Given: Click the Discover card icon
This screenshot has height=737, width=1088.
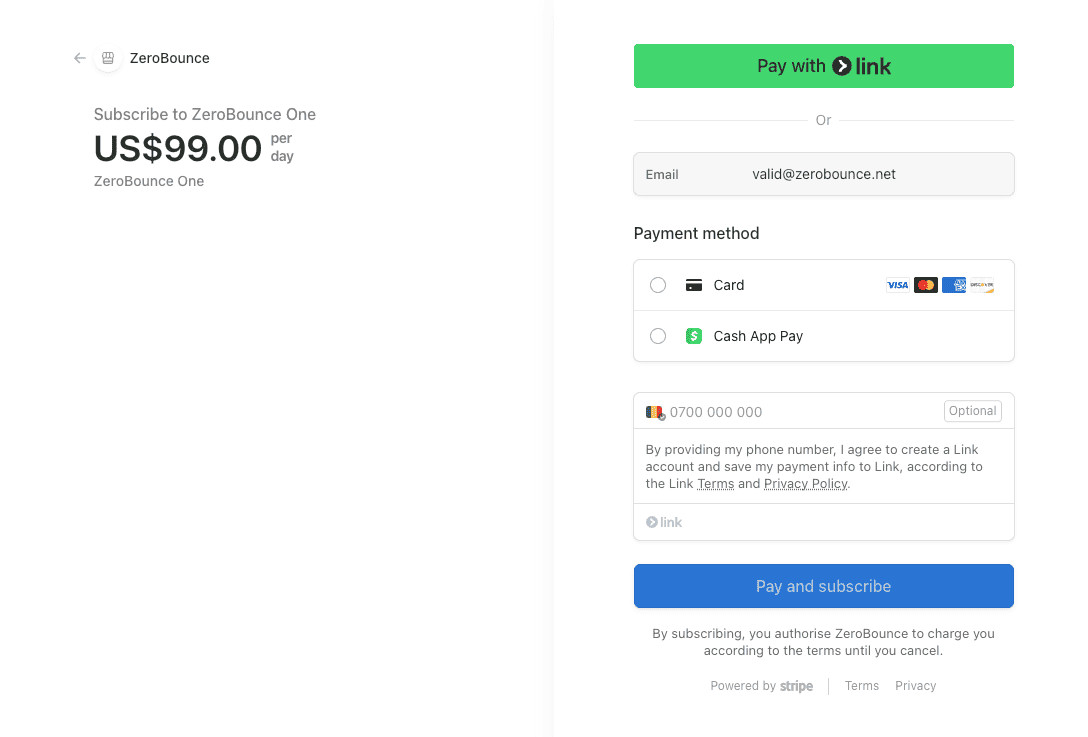Looking at the screenshot, I should (x=980, y=285).
